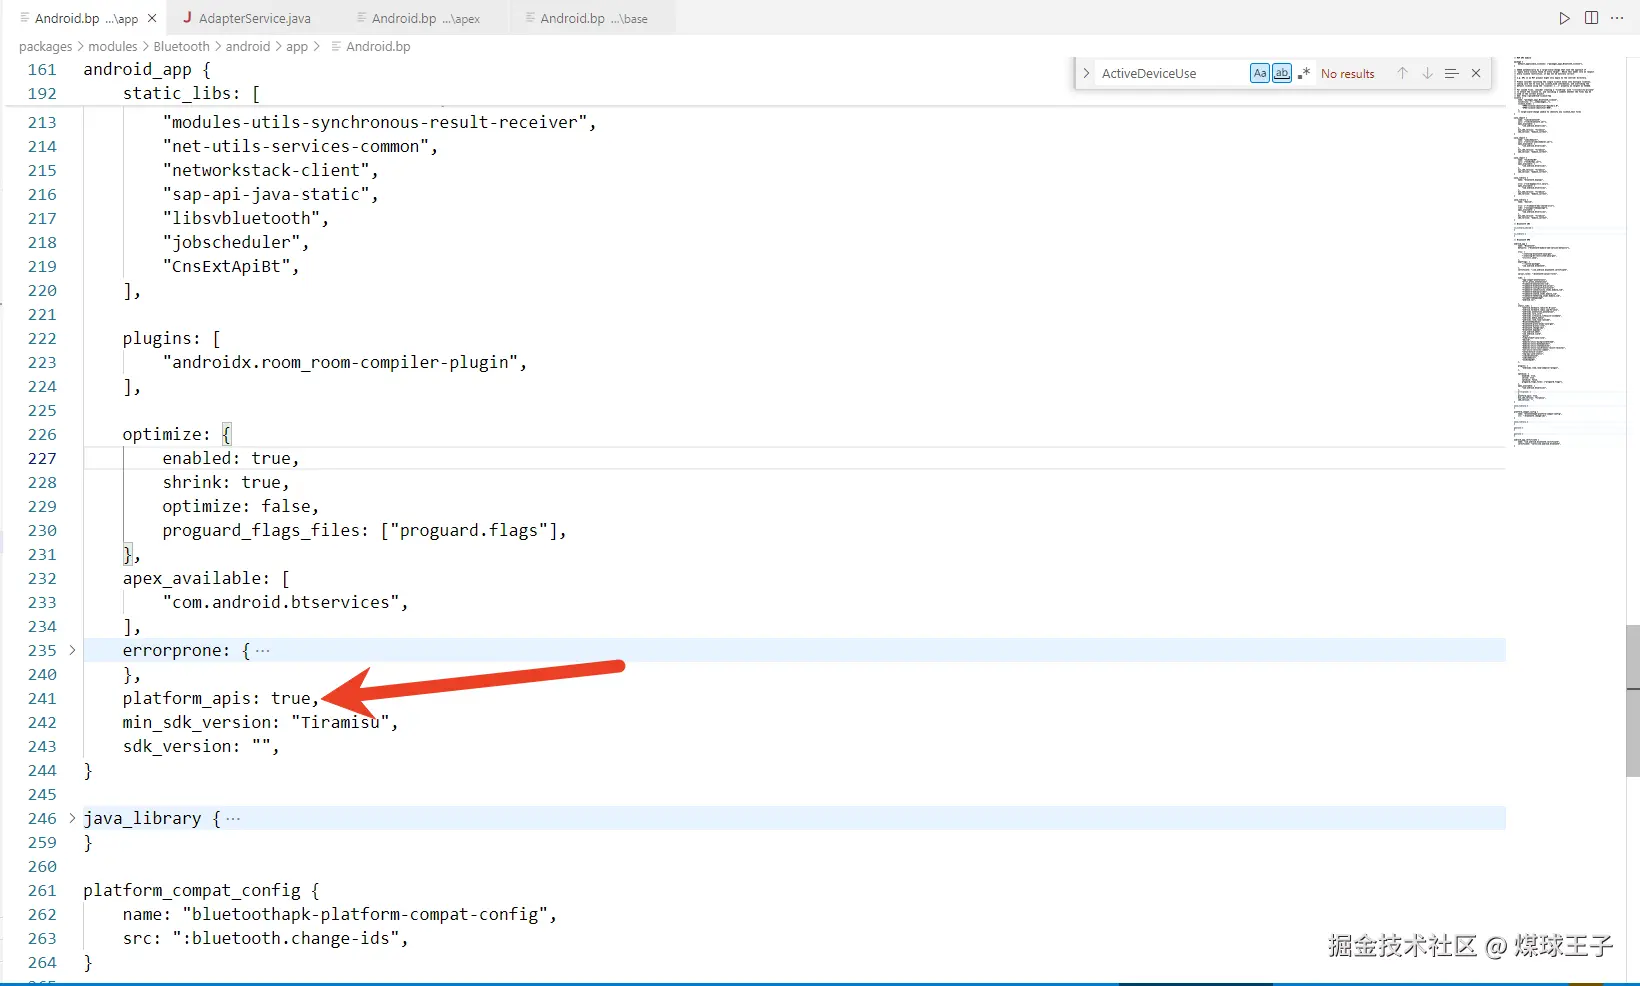Viewport: 1640px width, 986px height.
Task: Toggle Match Case in the find widget
Action: pos(1260,73)
